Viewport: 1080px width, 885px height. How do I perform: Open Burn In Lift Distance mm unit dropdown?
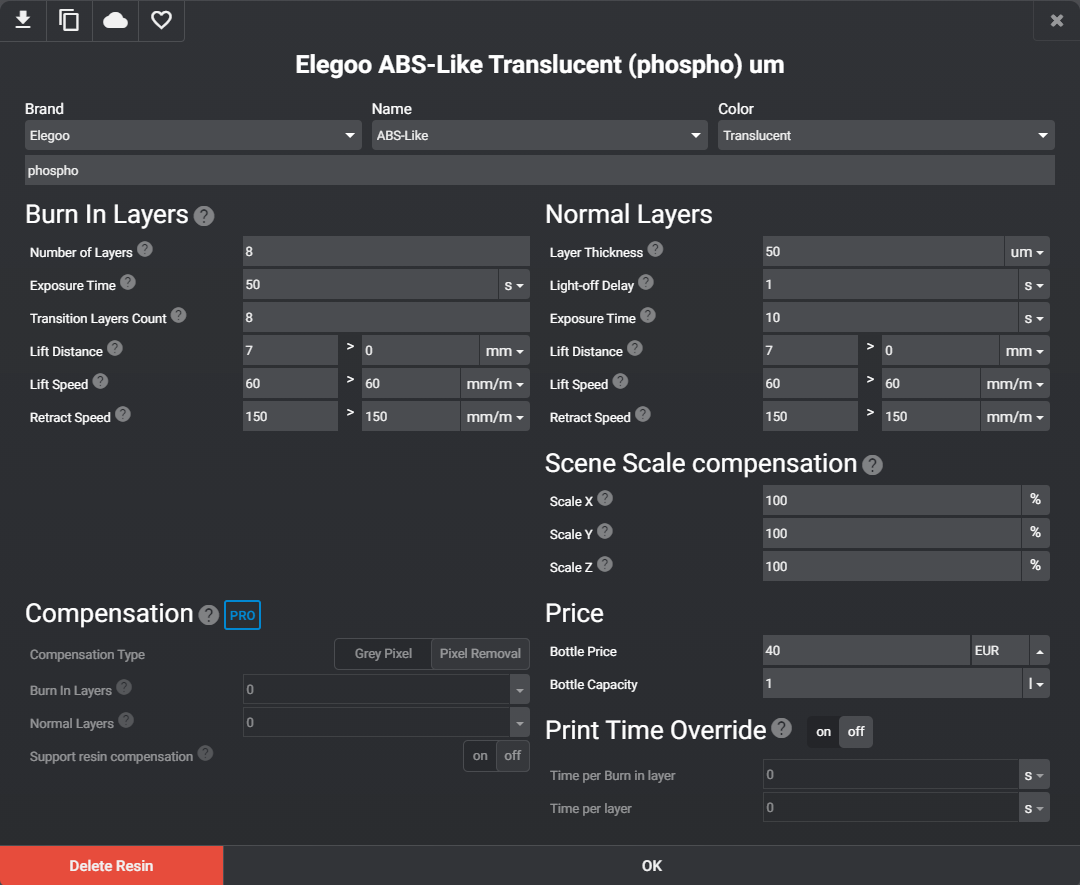click(504, 351)
